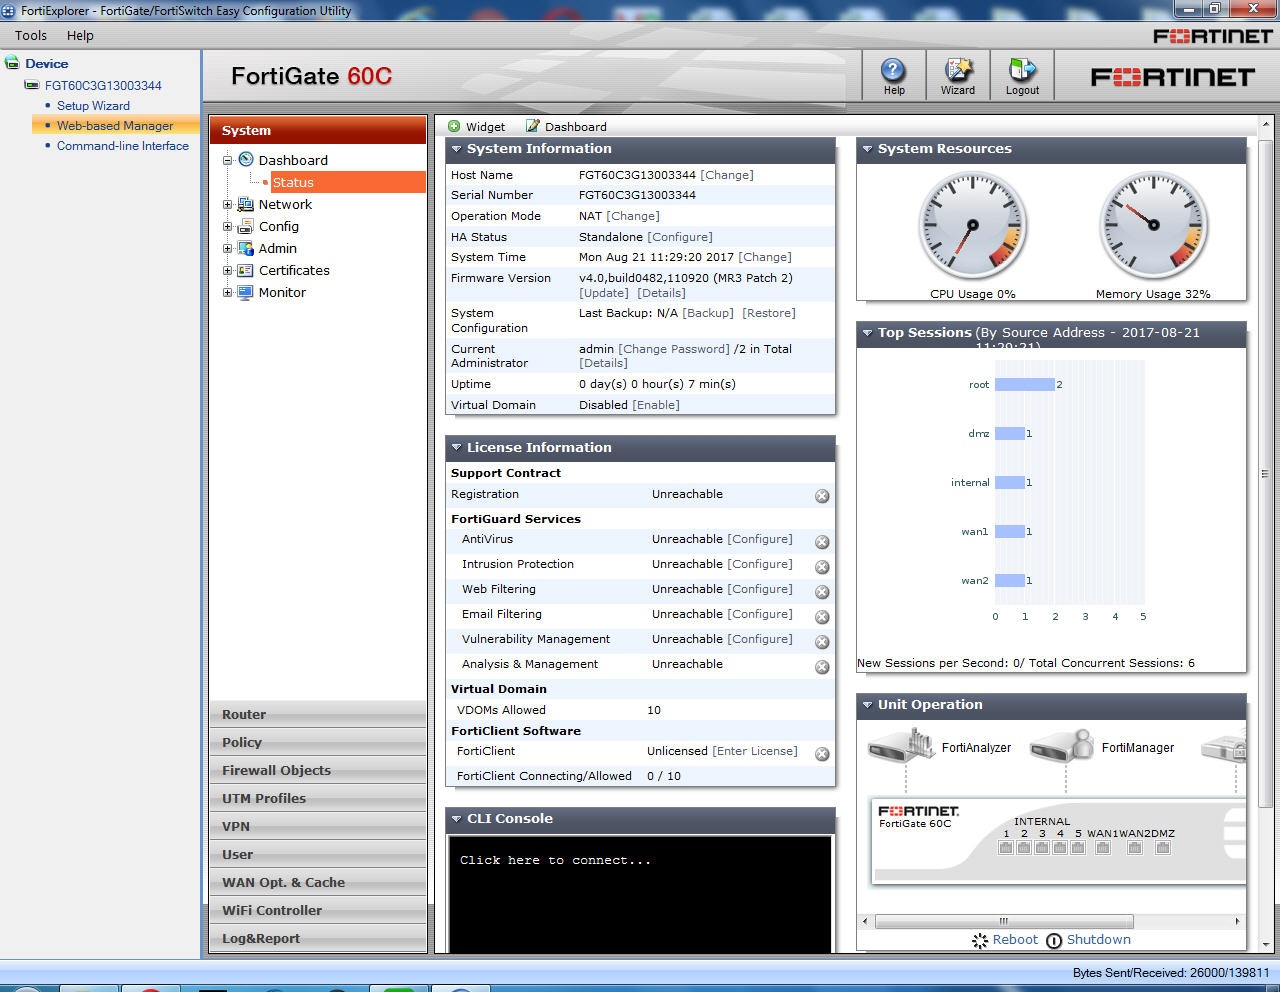This screenshot has width=1280, height=992.
Task: Click the WAN2 port icon
Action: [1135, 848]
